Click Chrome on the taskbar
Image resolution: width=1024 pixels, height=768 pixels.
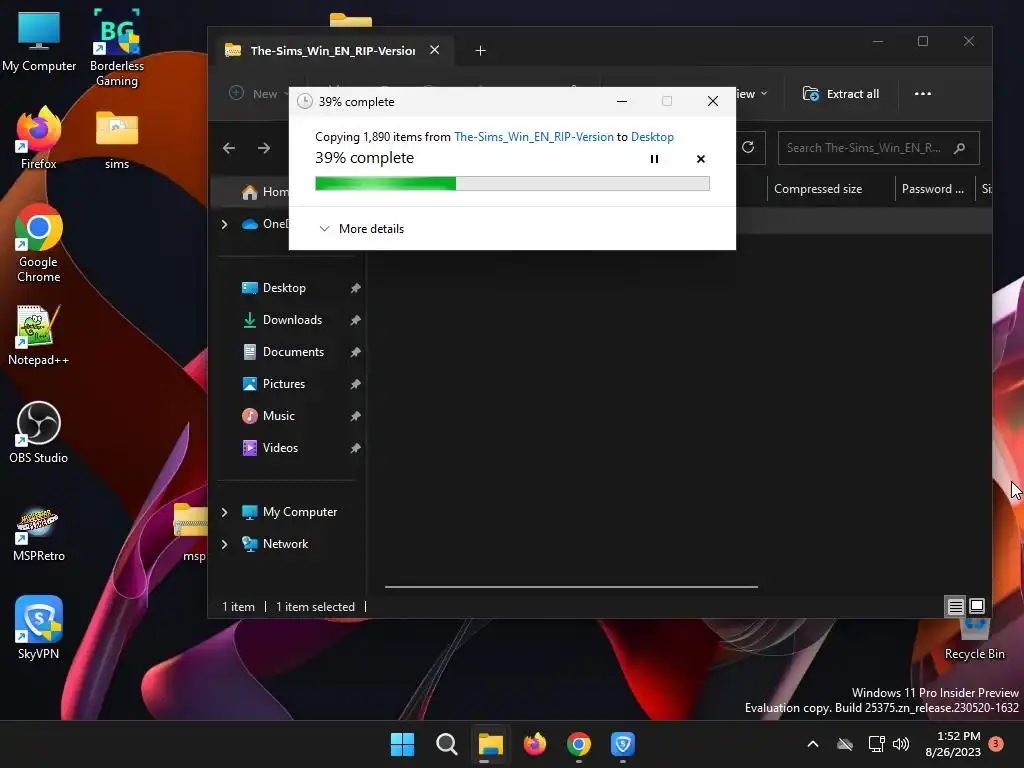[x=579, y=744]
